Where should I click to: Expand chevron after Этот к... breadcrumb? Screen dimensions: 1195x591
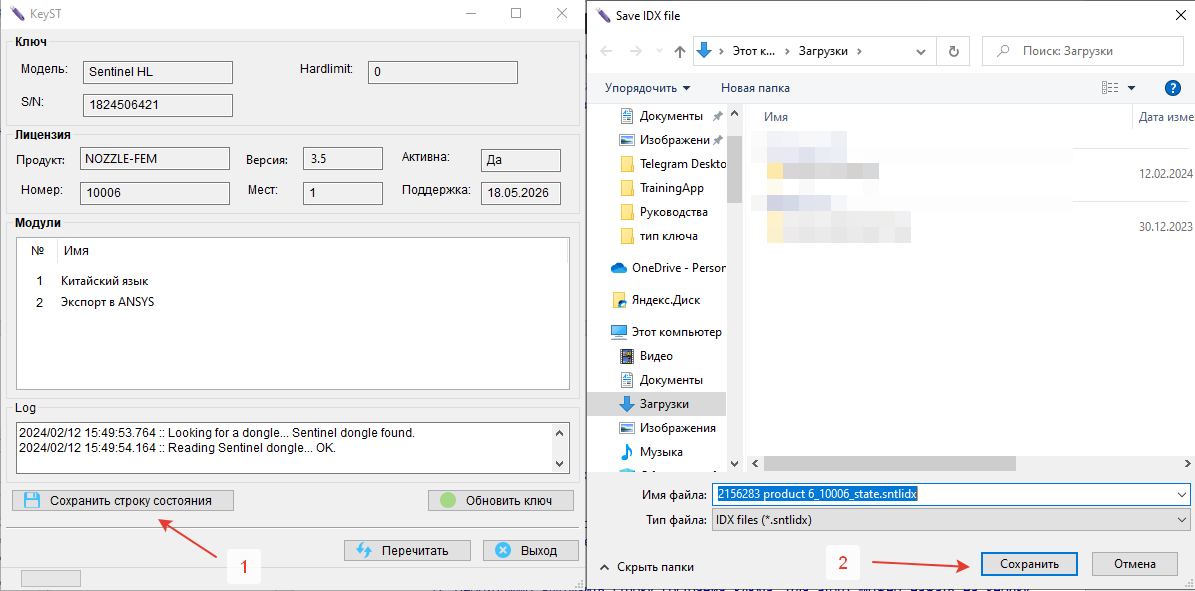click(787, 51)
